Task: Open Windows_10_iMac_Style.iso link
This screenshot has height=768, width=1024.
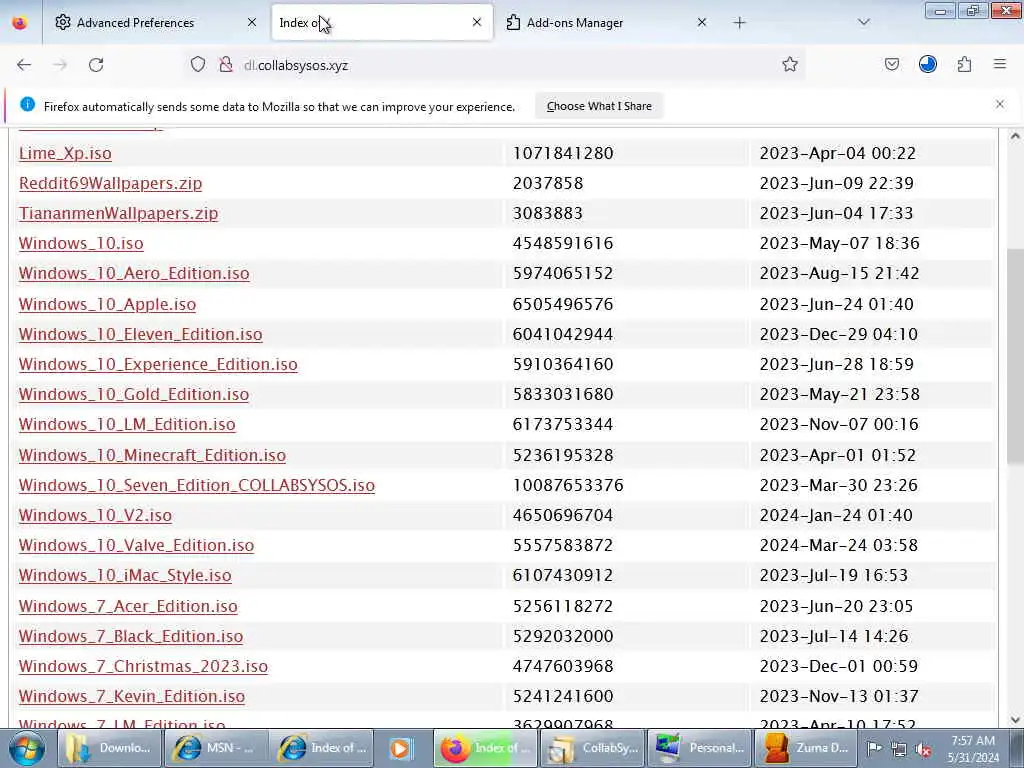Action: [x=125, y=575]
